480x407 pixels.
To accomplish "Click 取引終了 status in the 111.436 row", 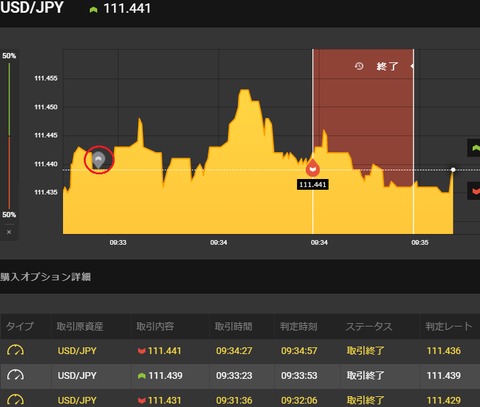I will (365, 351).
